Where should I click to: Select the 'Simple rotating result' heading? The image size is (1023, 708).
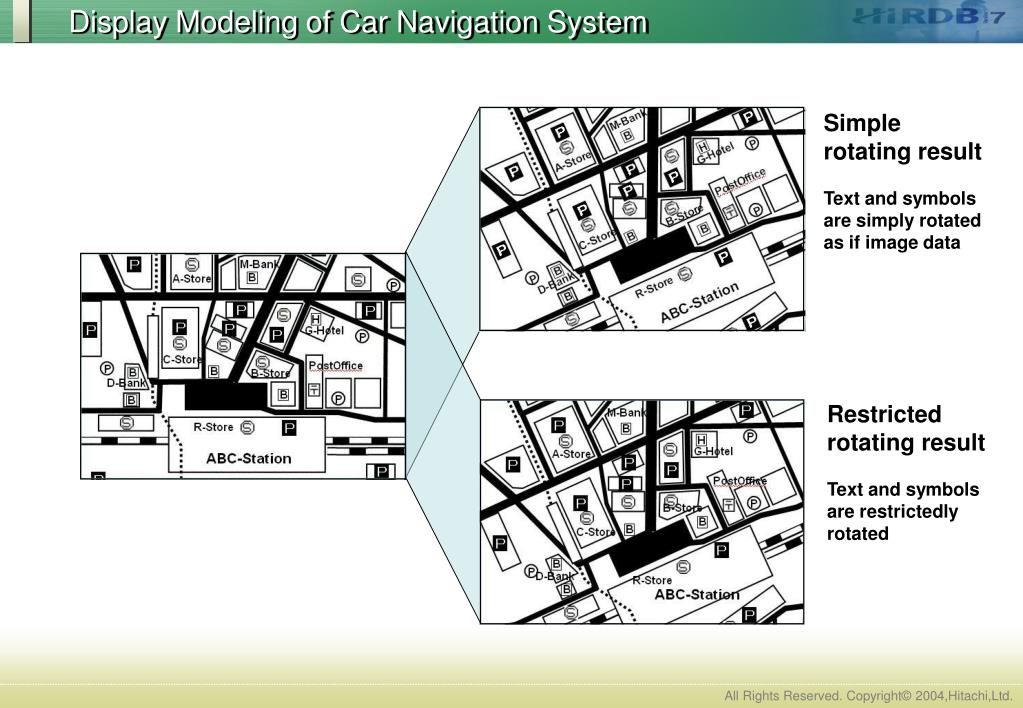coord(902,137)
